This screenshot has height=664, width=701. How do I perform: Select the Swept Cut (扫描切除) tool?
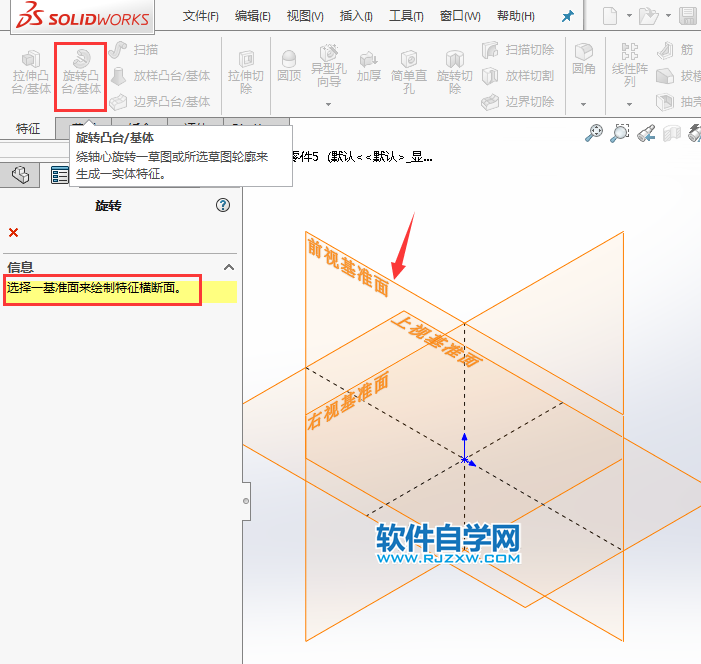point(518,50)
